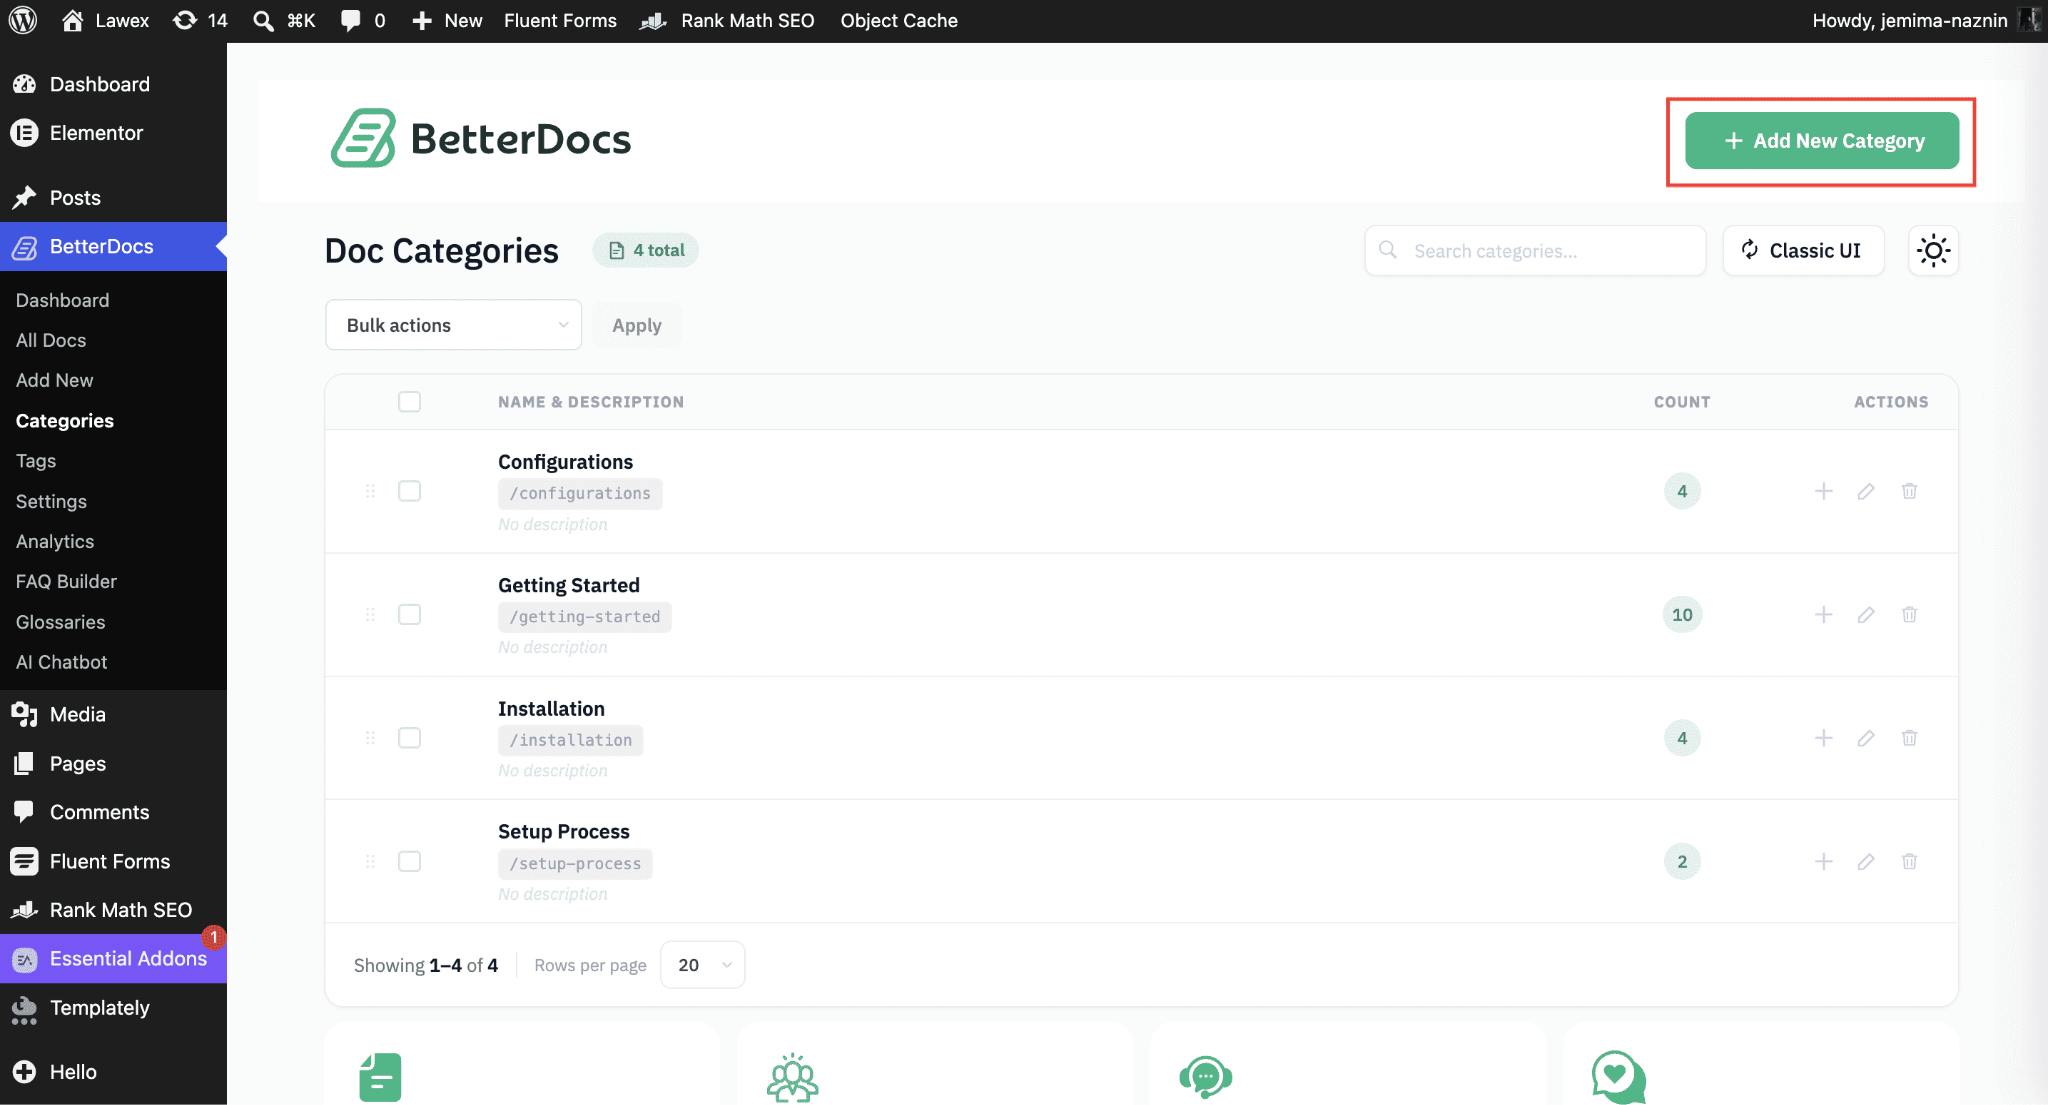Edit the Getting Started category
Image resolution: width=2048 pixels, height=1105 pixels.
1866,614
